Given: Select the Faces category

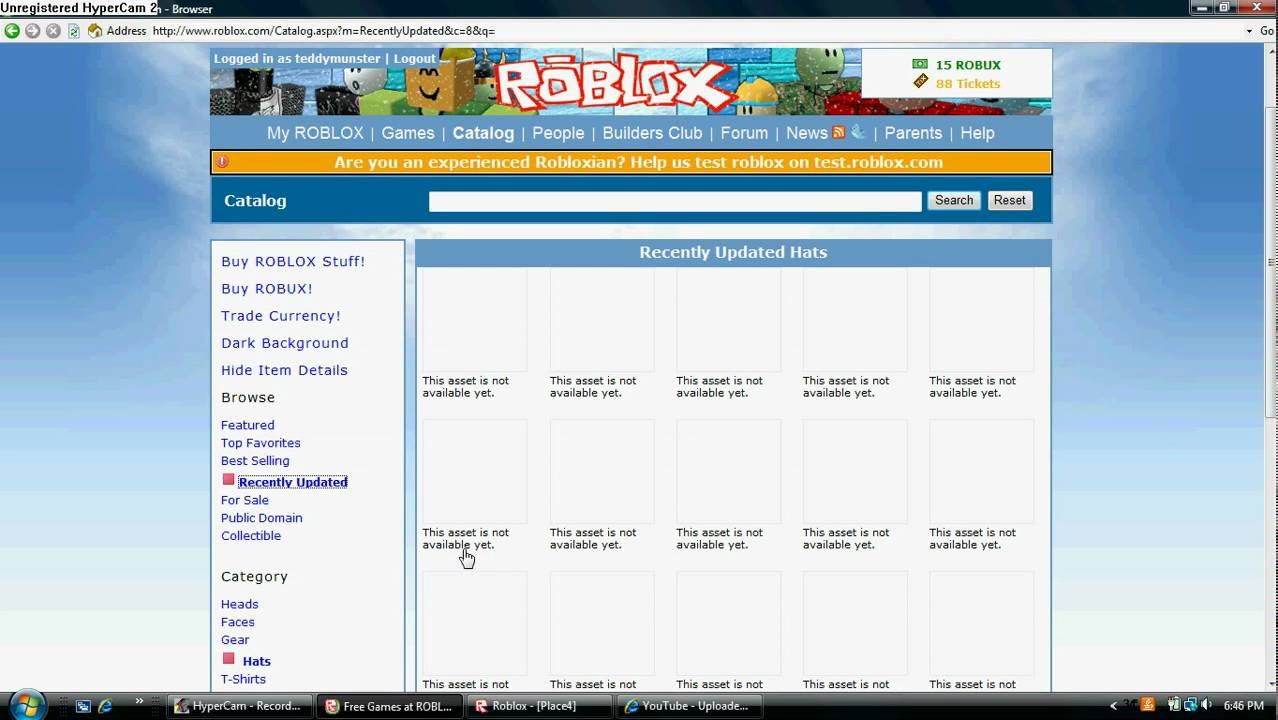Looking at the screenshot, I should coord(238,622).
